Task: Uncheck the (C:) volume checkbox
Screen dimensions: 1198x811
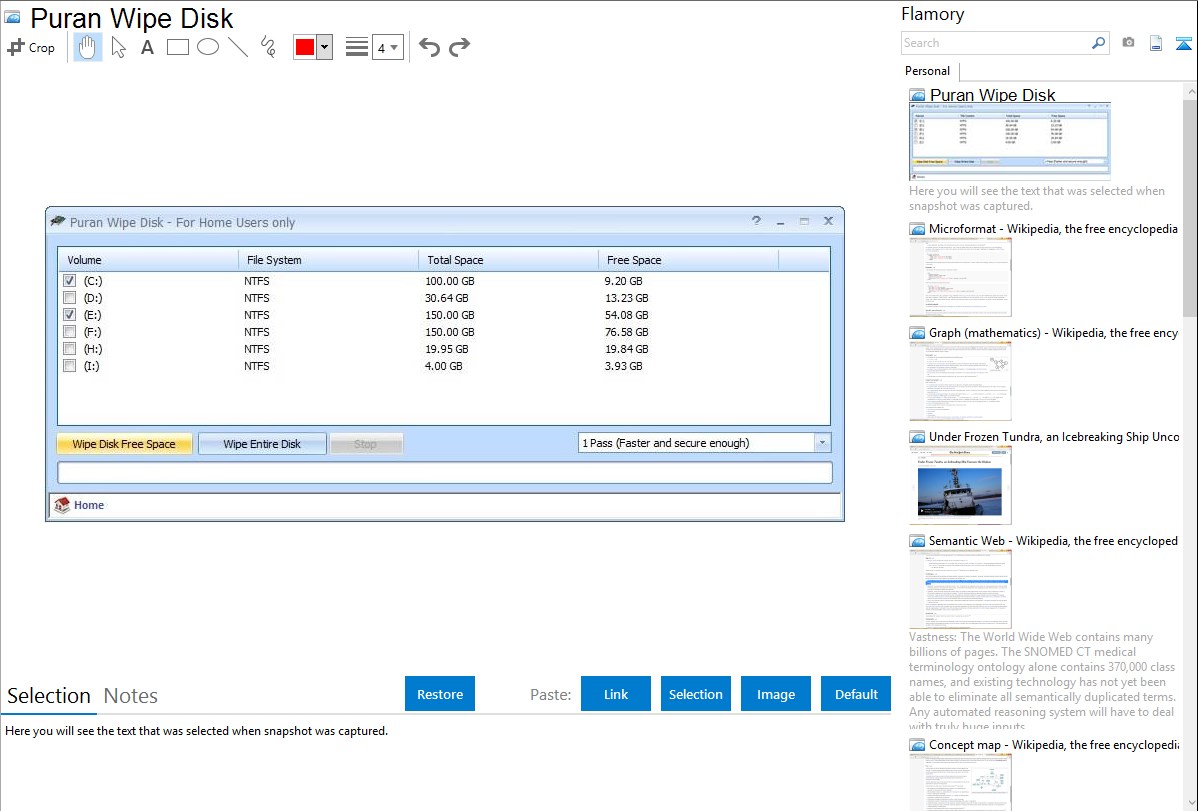Action: click(69, 281)
